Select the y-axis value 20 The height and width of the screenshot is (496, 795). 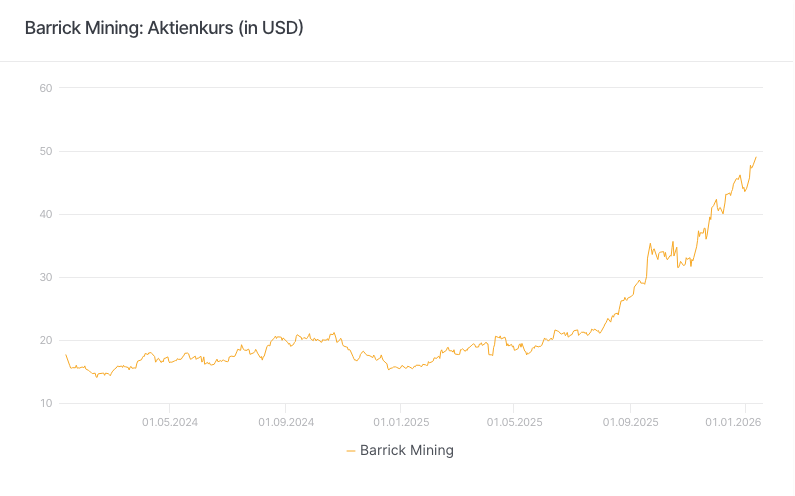[x=46, y=340]
